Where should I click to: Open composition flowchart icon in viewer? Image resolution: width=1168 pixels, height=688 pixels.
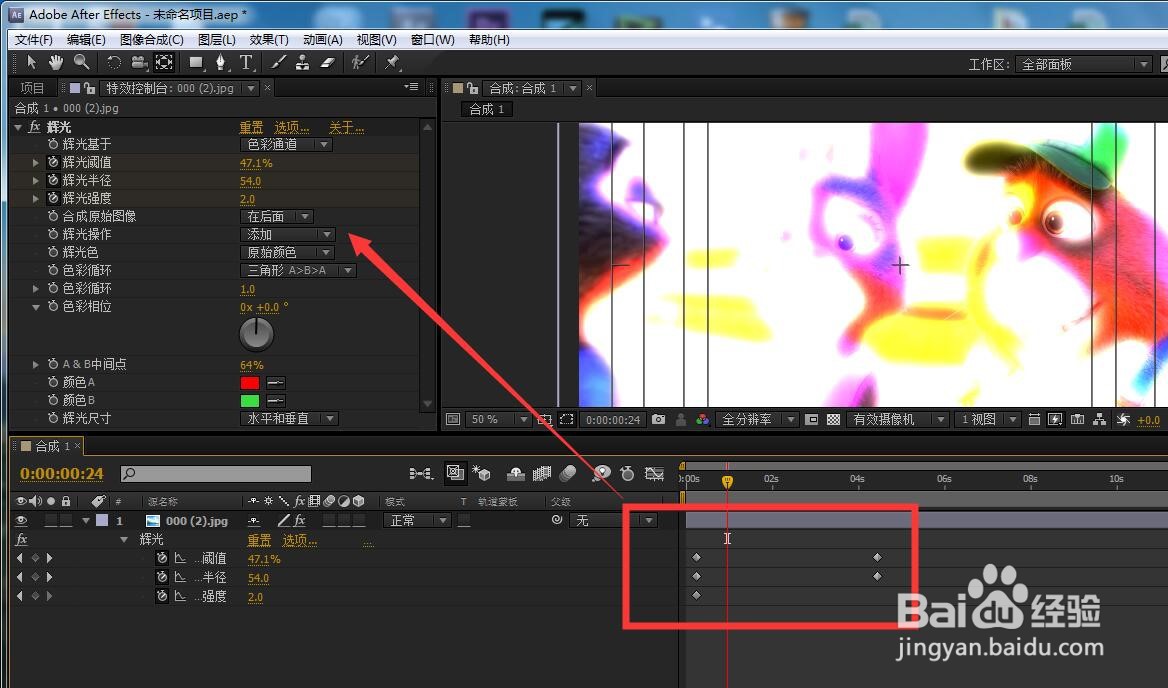coord(1099,419)
